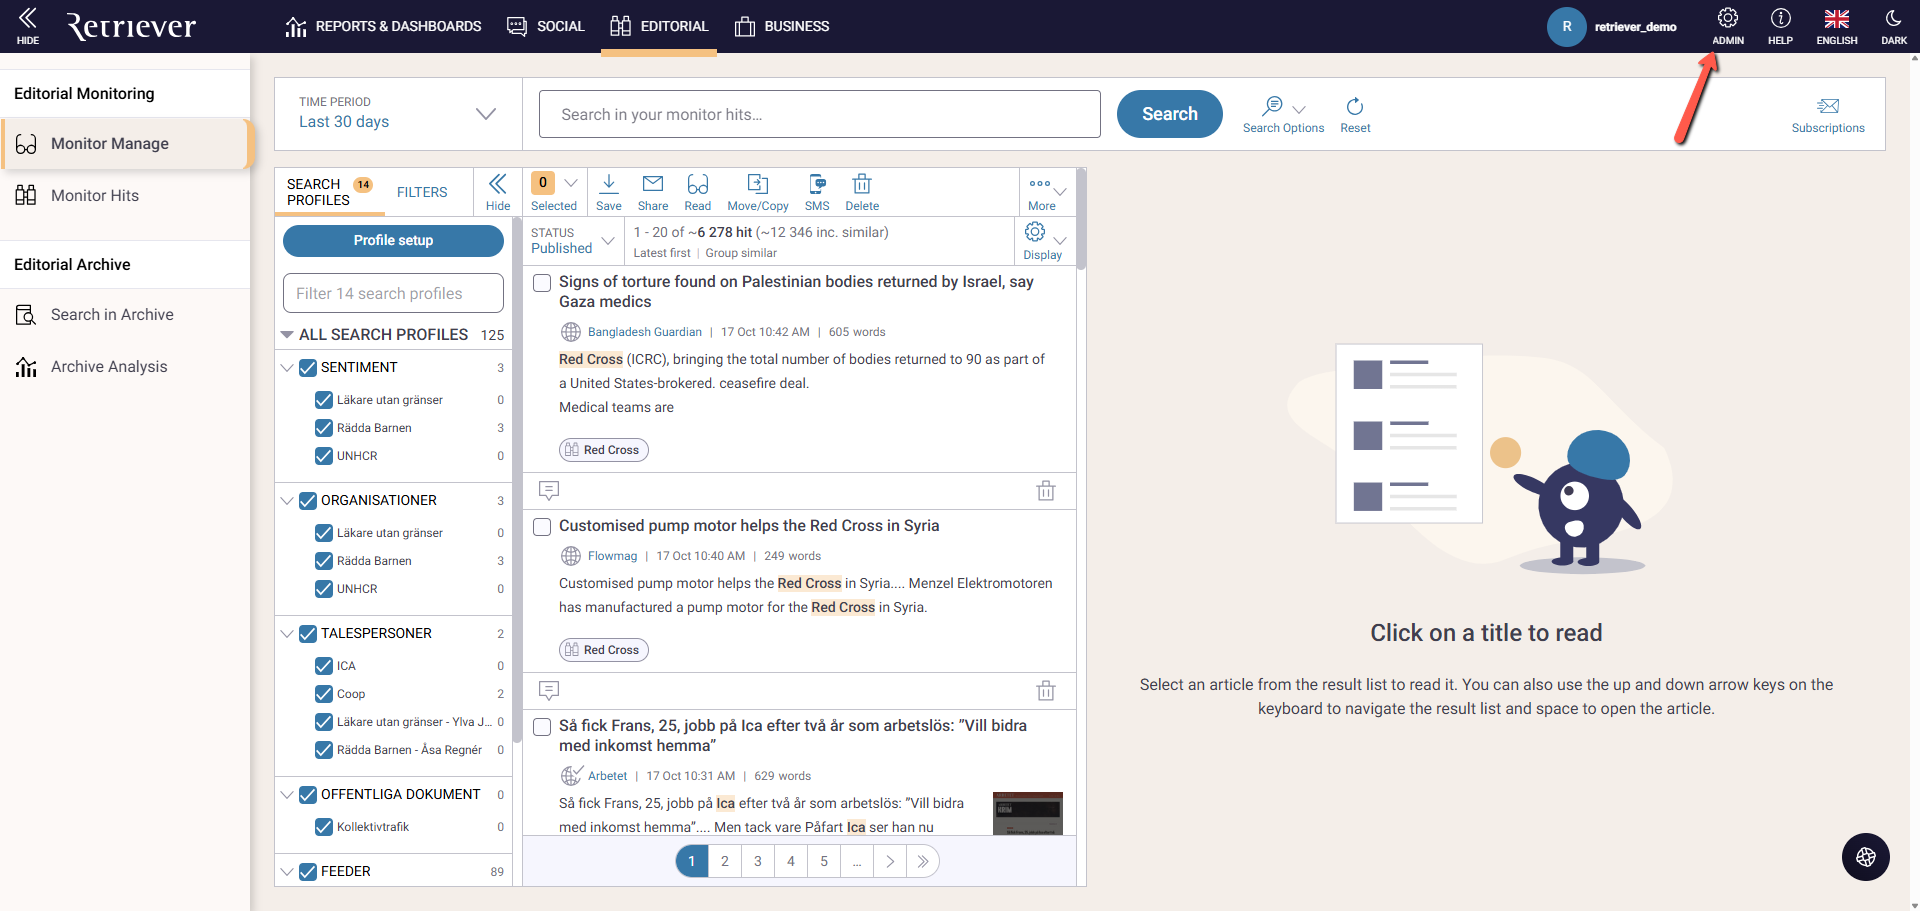Open the support chat widget
Image resolution: width=1920 pixels, height=911 pixels.
coord(1866,857)
